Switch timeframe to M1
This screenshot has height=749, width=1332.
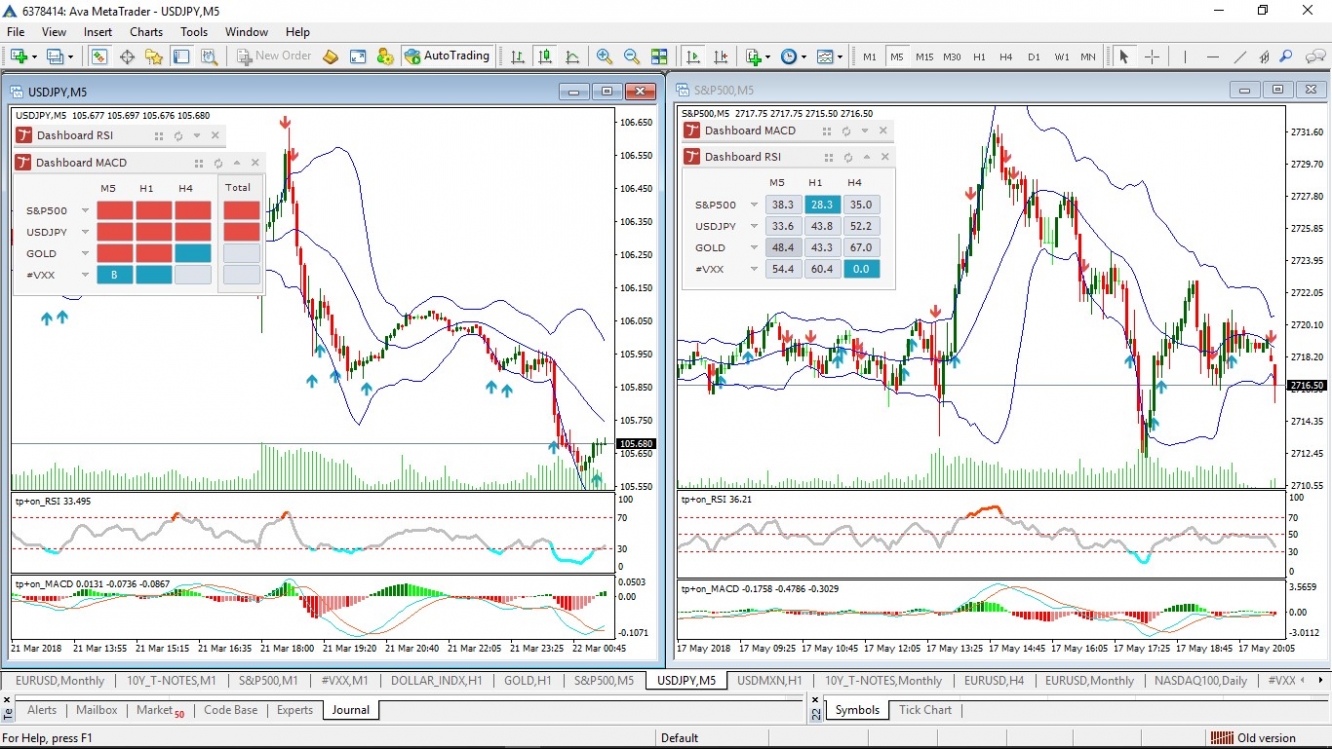(x=870, y=57)
